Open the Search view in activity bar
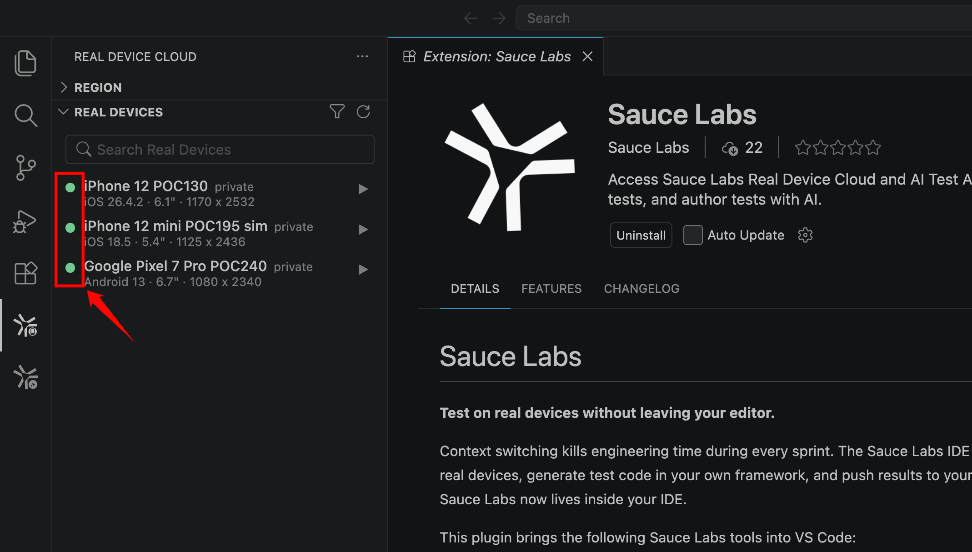 (25, 115)
